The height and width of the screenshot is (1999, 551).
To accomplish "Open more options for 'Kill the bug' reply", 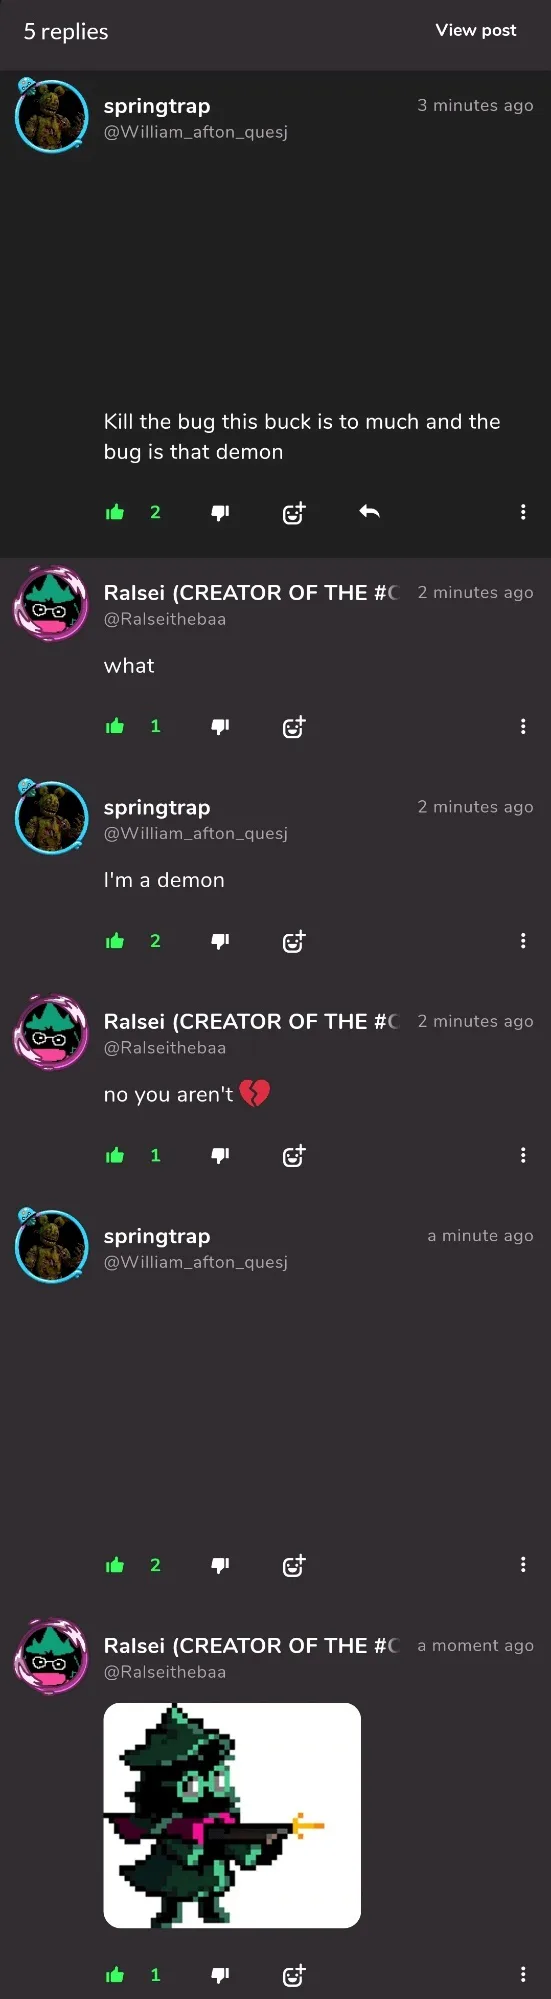I will [523, 512].
